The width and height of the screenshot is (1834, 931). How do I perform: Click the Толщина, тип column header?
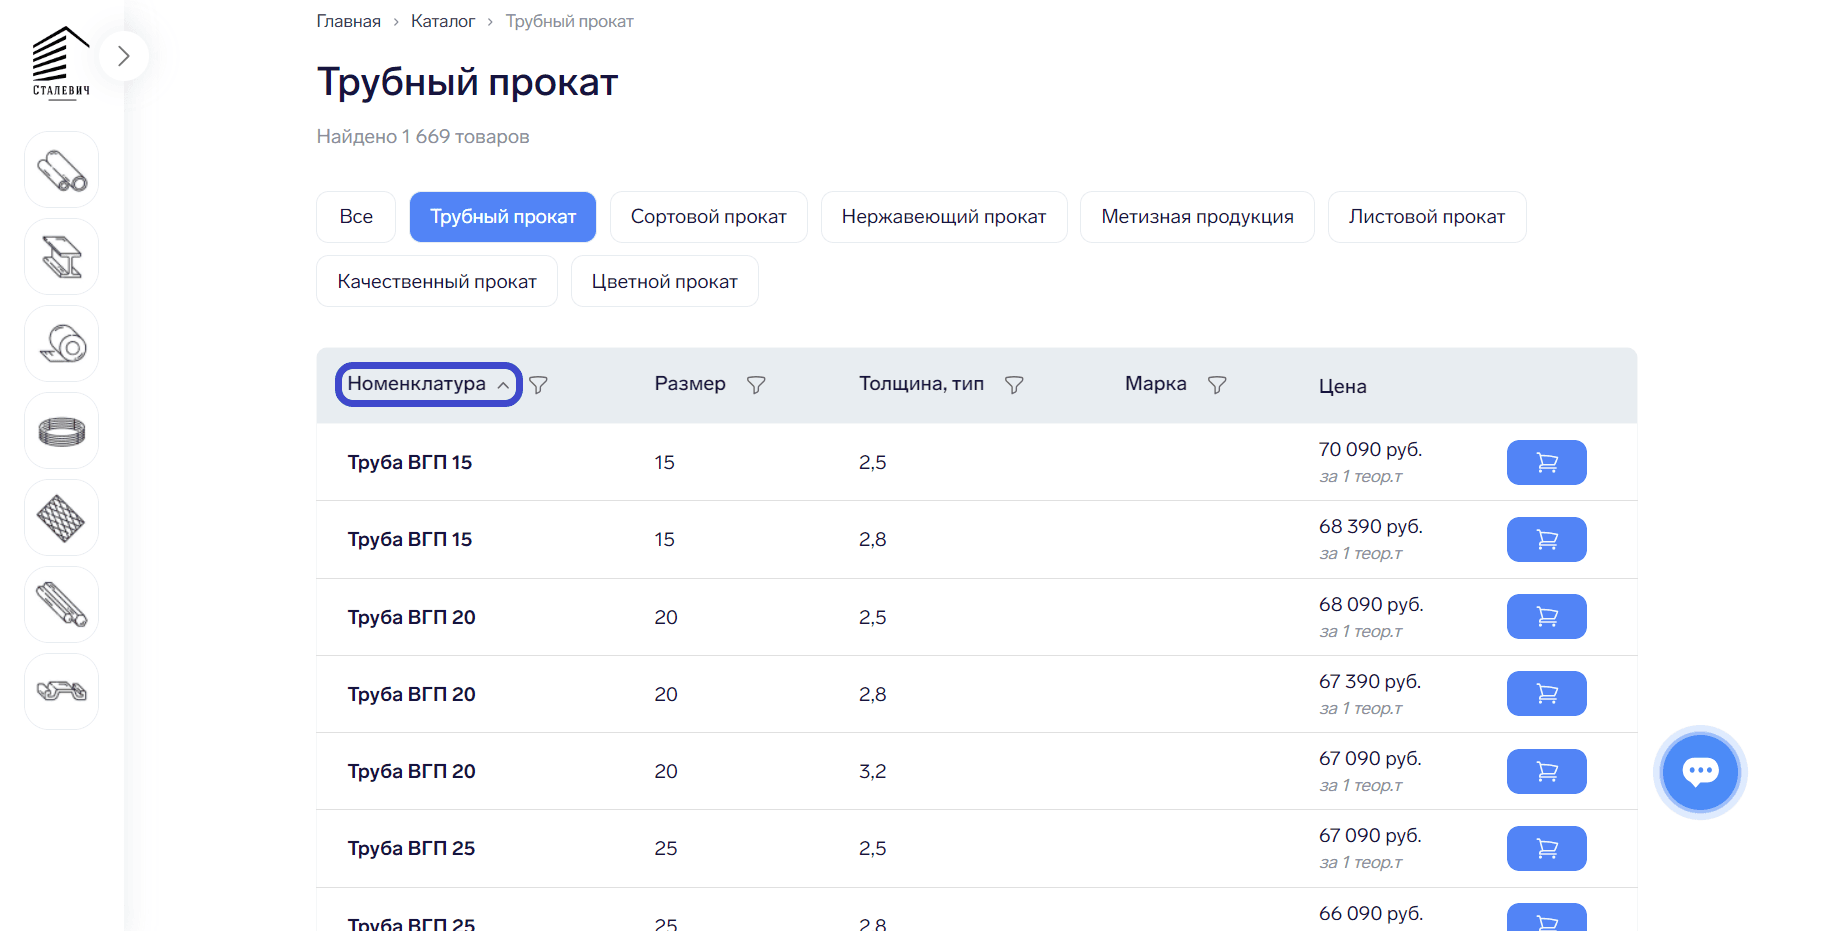922,384
